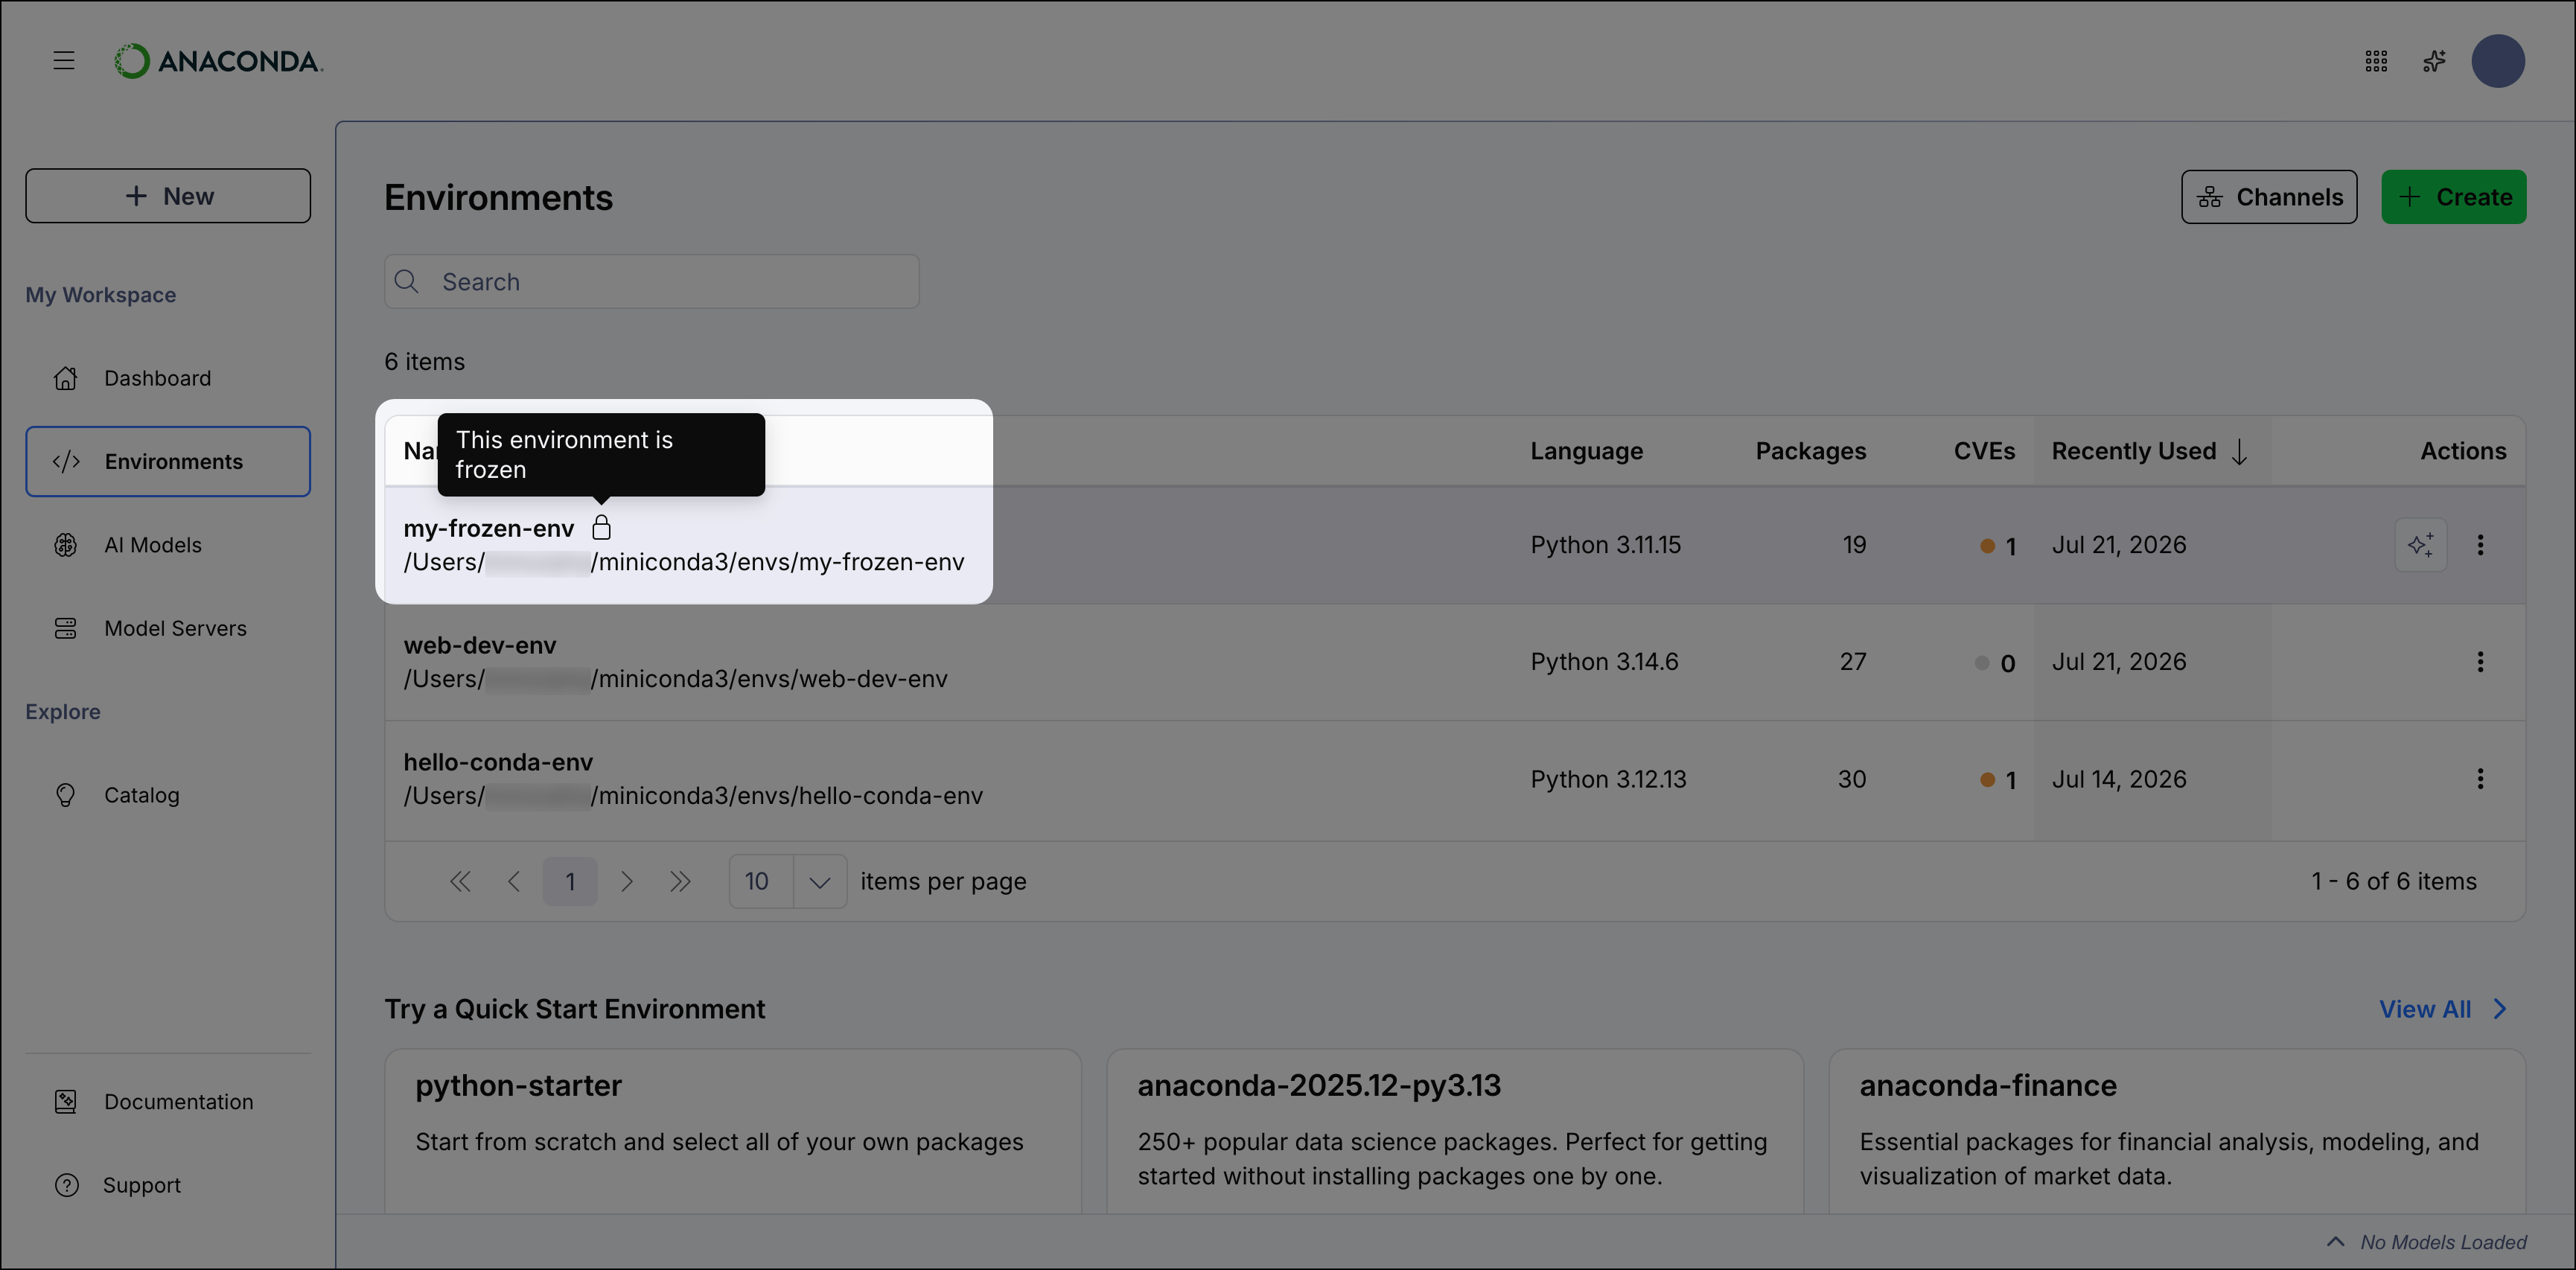The width and height of the screenshot is (2576, 1270).
Task: Go to the next page
Action: (x=627, y=881)
